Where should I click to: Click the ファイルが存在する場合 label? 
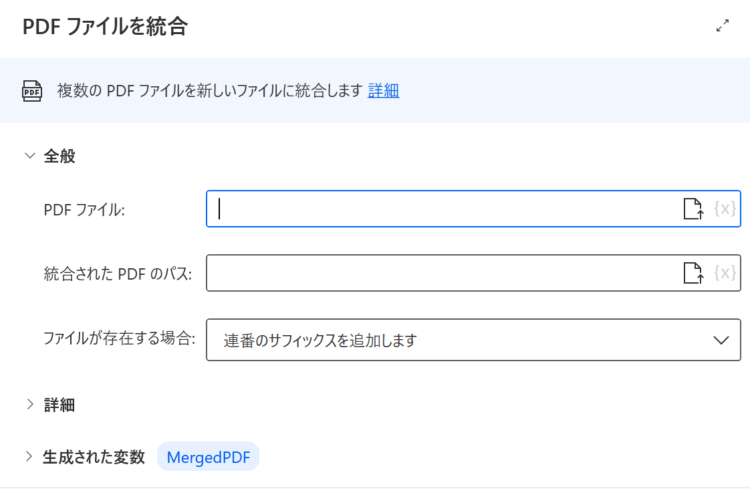click(120, 338)
